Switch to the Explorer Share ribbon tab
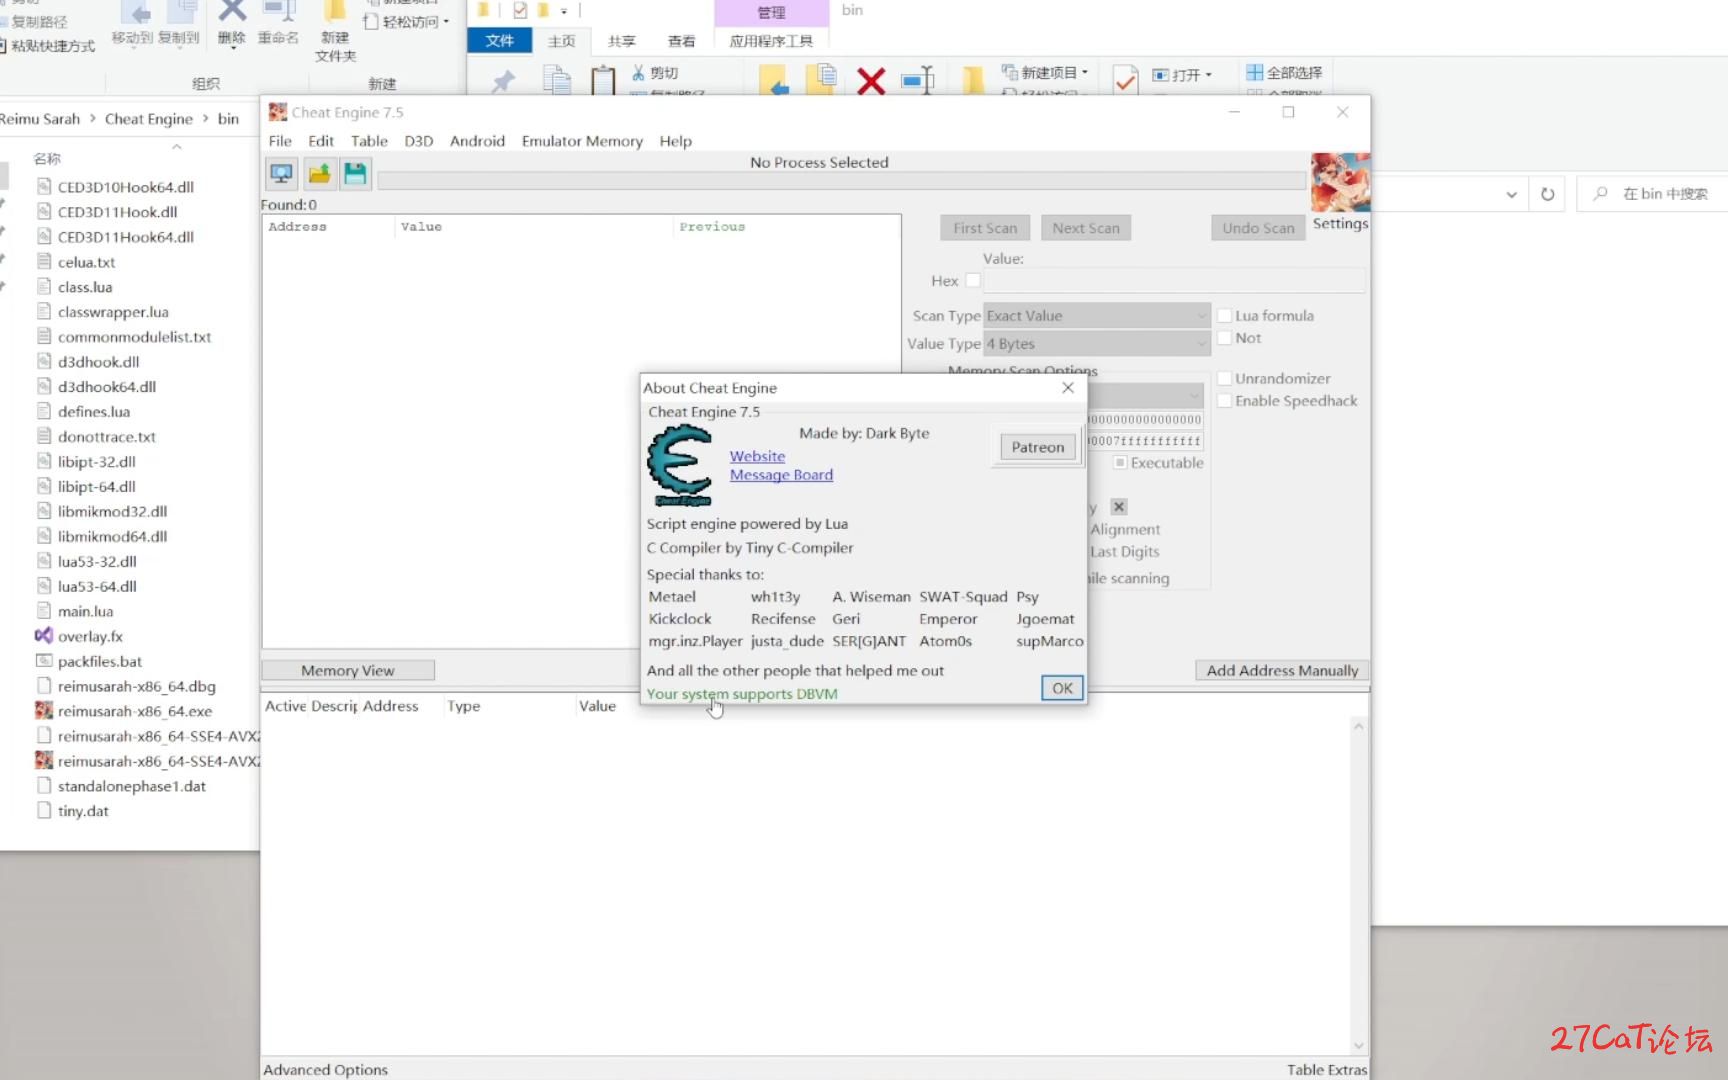 coord(622,41)
